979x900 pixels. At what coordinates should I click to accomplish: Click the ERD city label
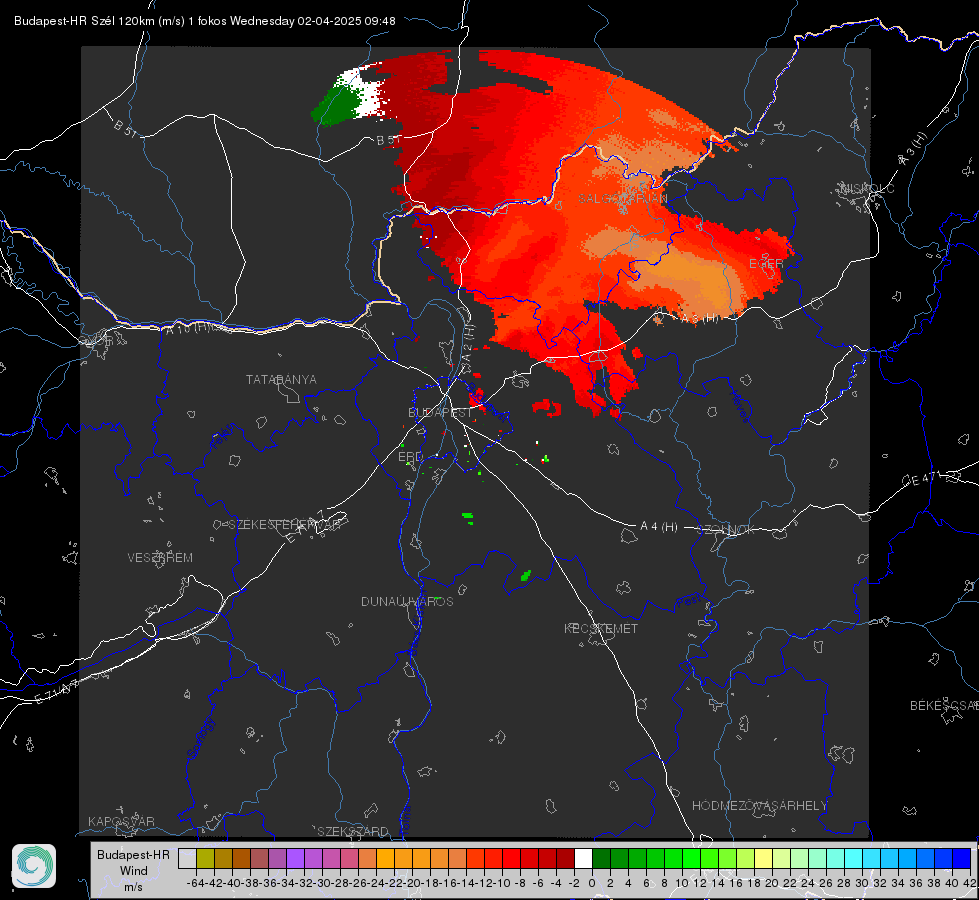click(410, 457)
